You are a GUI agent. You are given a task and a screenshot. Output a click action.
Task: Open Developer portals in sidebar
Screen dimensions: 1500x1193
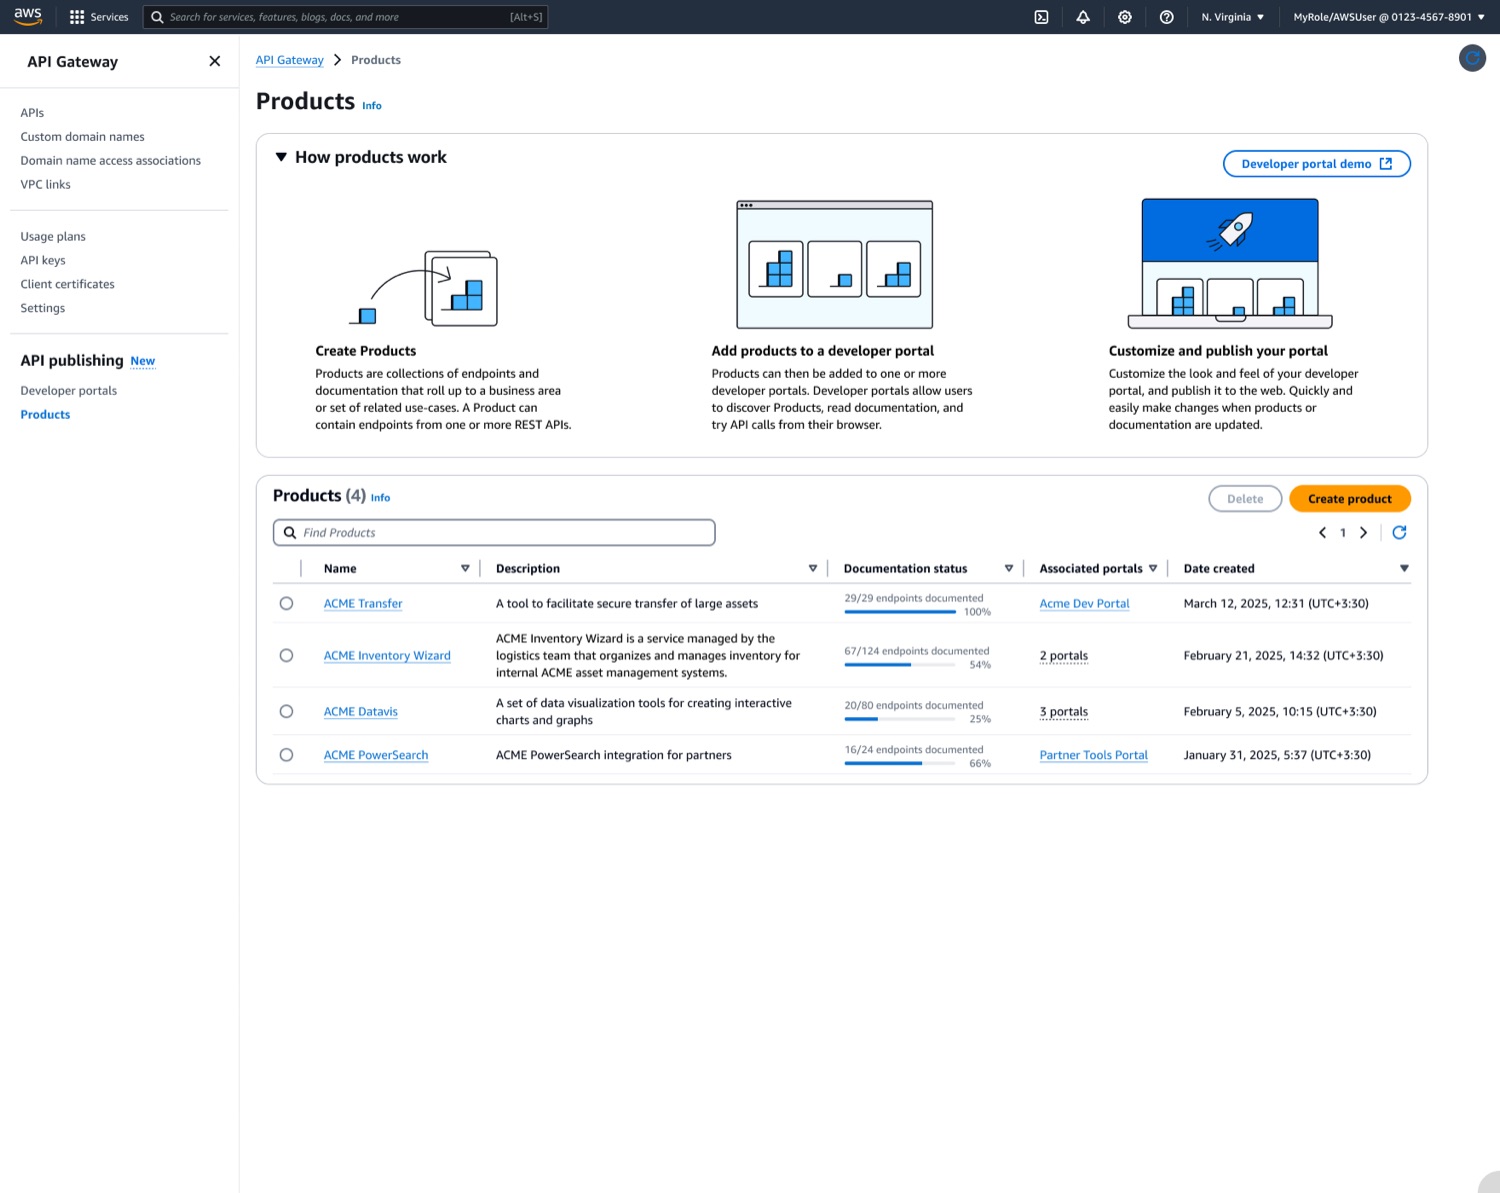[68, 391]
